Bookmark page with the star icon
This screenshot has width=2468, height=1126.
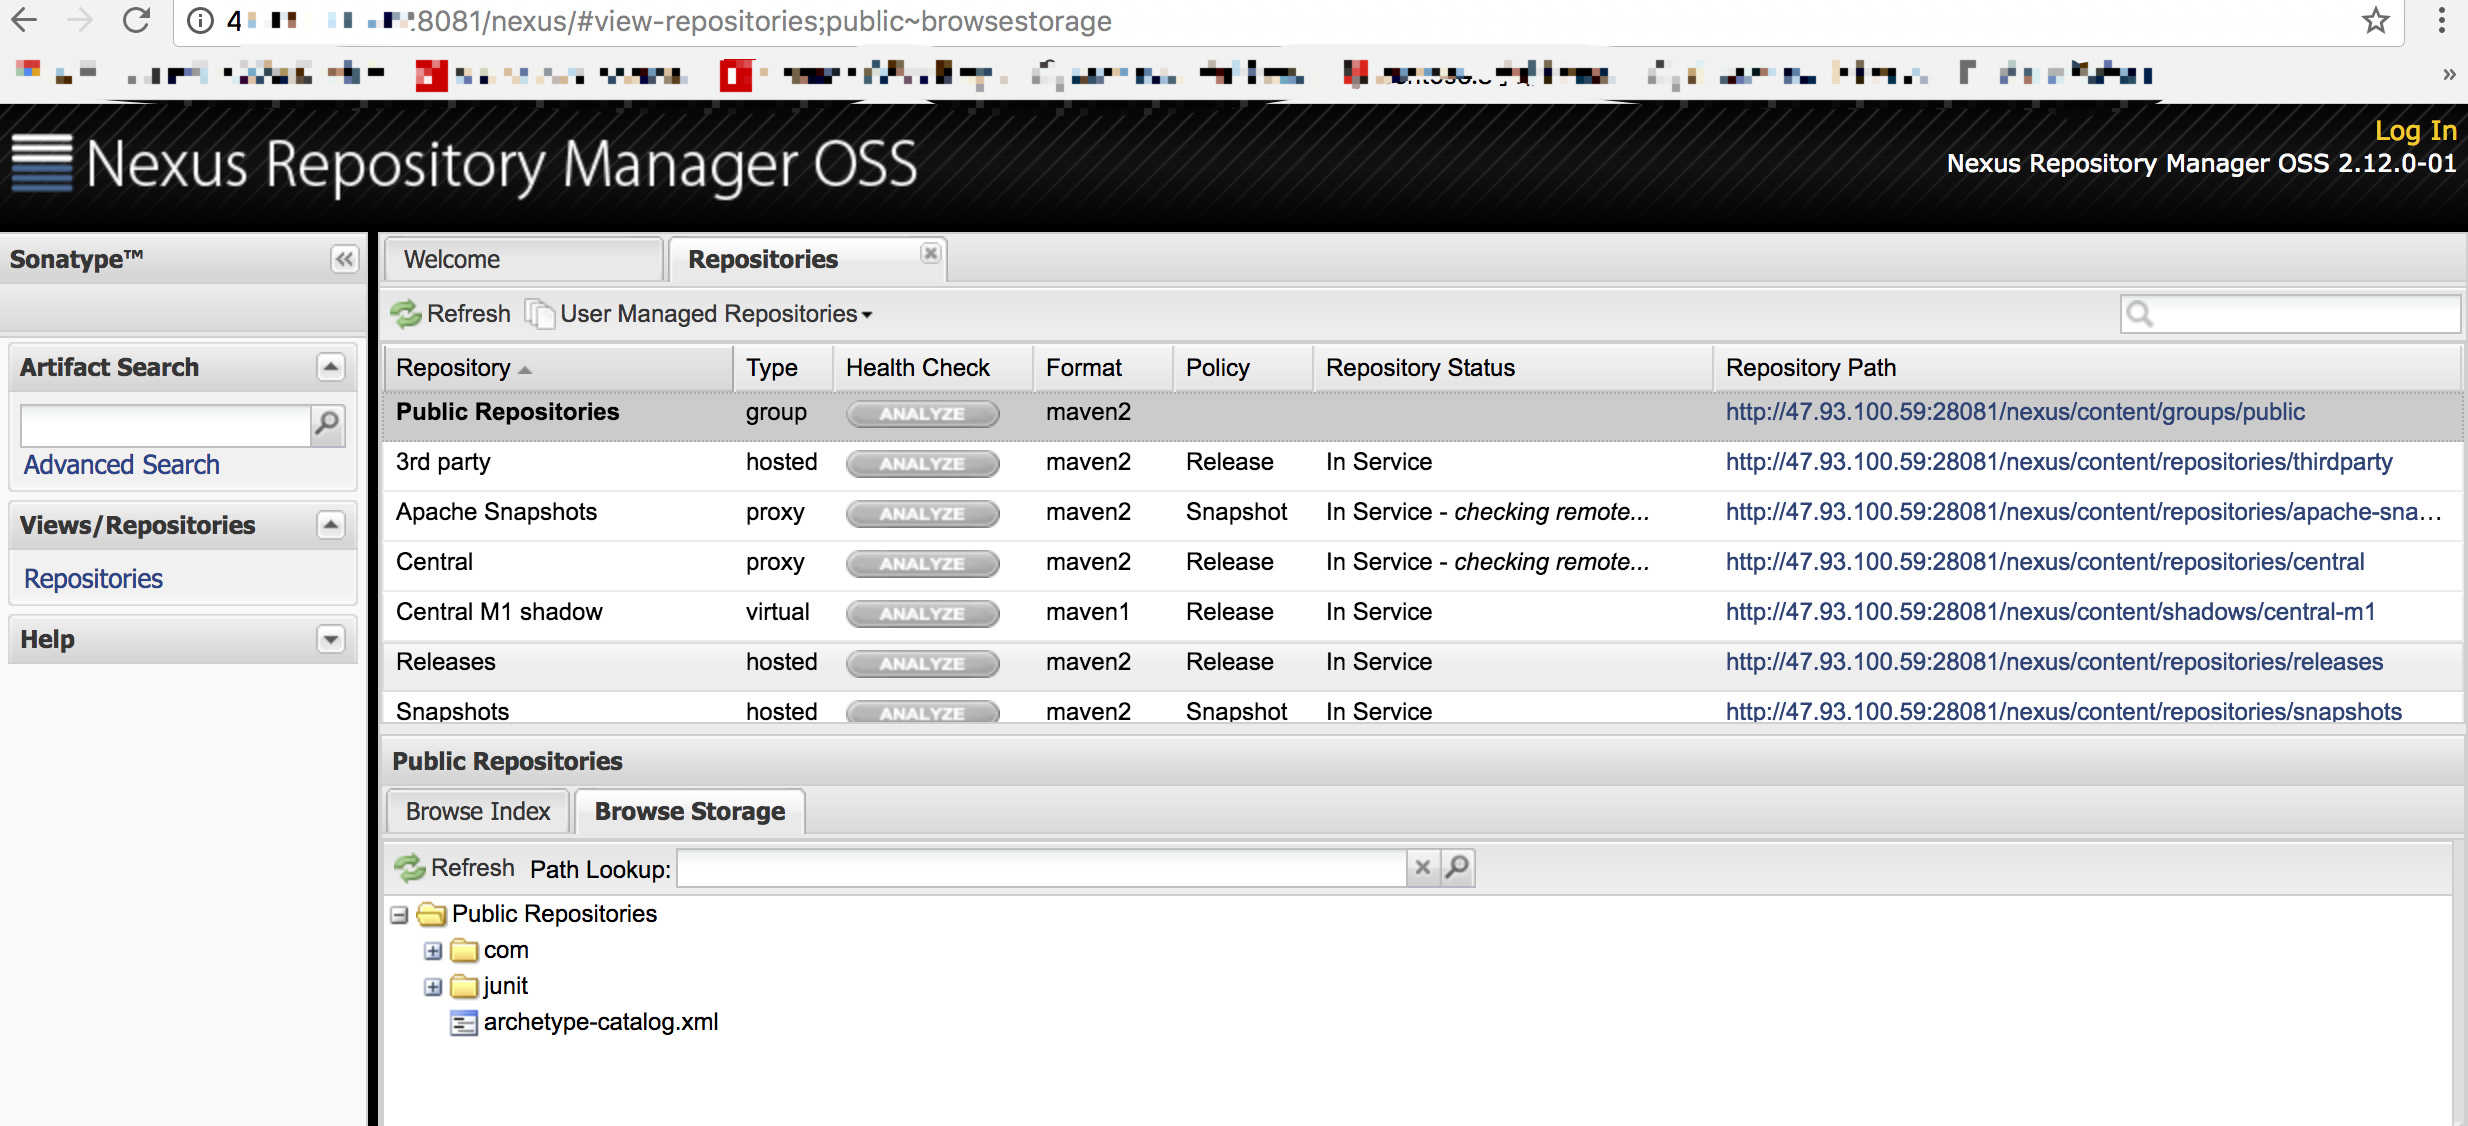(x=2376, y=20)
